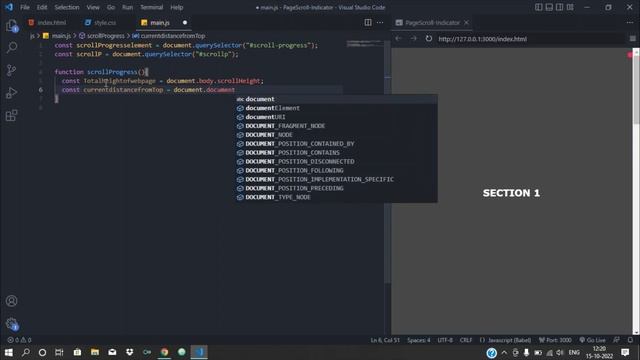Reload the preview browser page
This screenshot has height=360, width=640.
[429, 38]
